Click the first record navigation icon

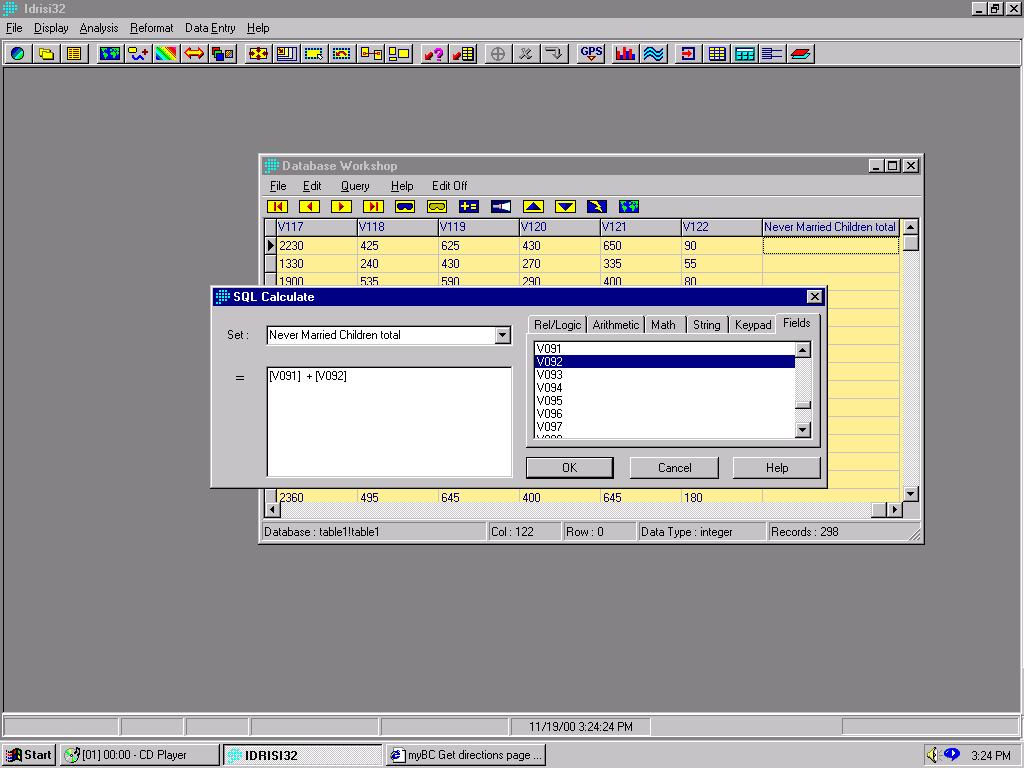point(277,206)
